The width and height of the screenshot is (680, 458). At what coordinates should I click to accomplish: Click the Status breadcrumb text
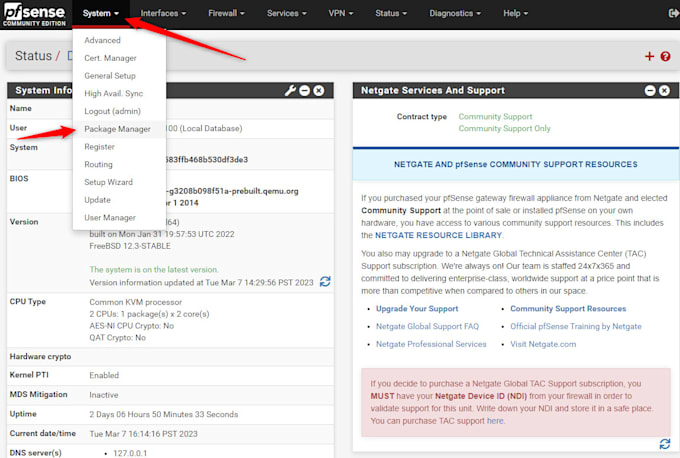pyautogui.click(x=33, y=56)
